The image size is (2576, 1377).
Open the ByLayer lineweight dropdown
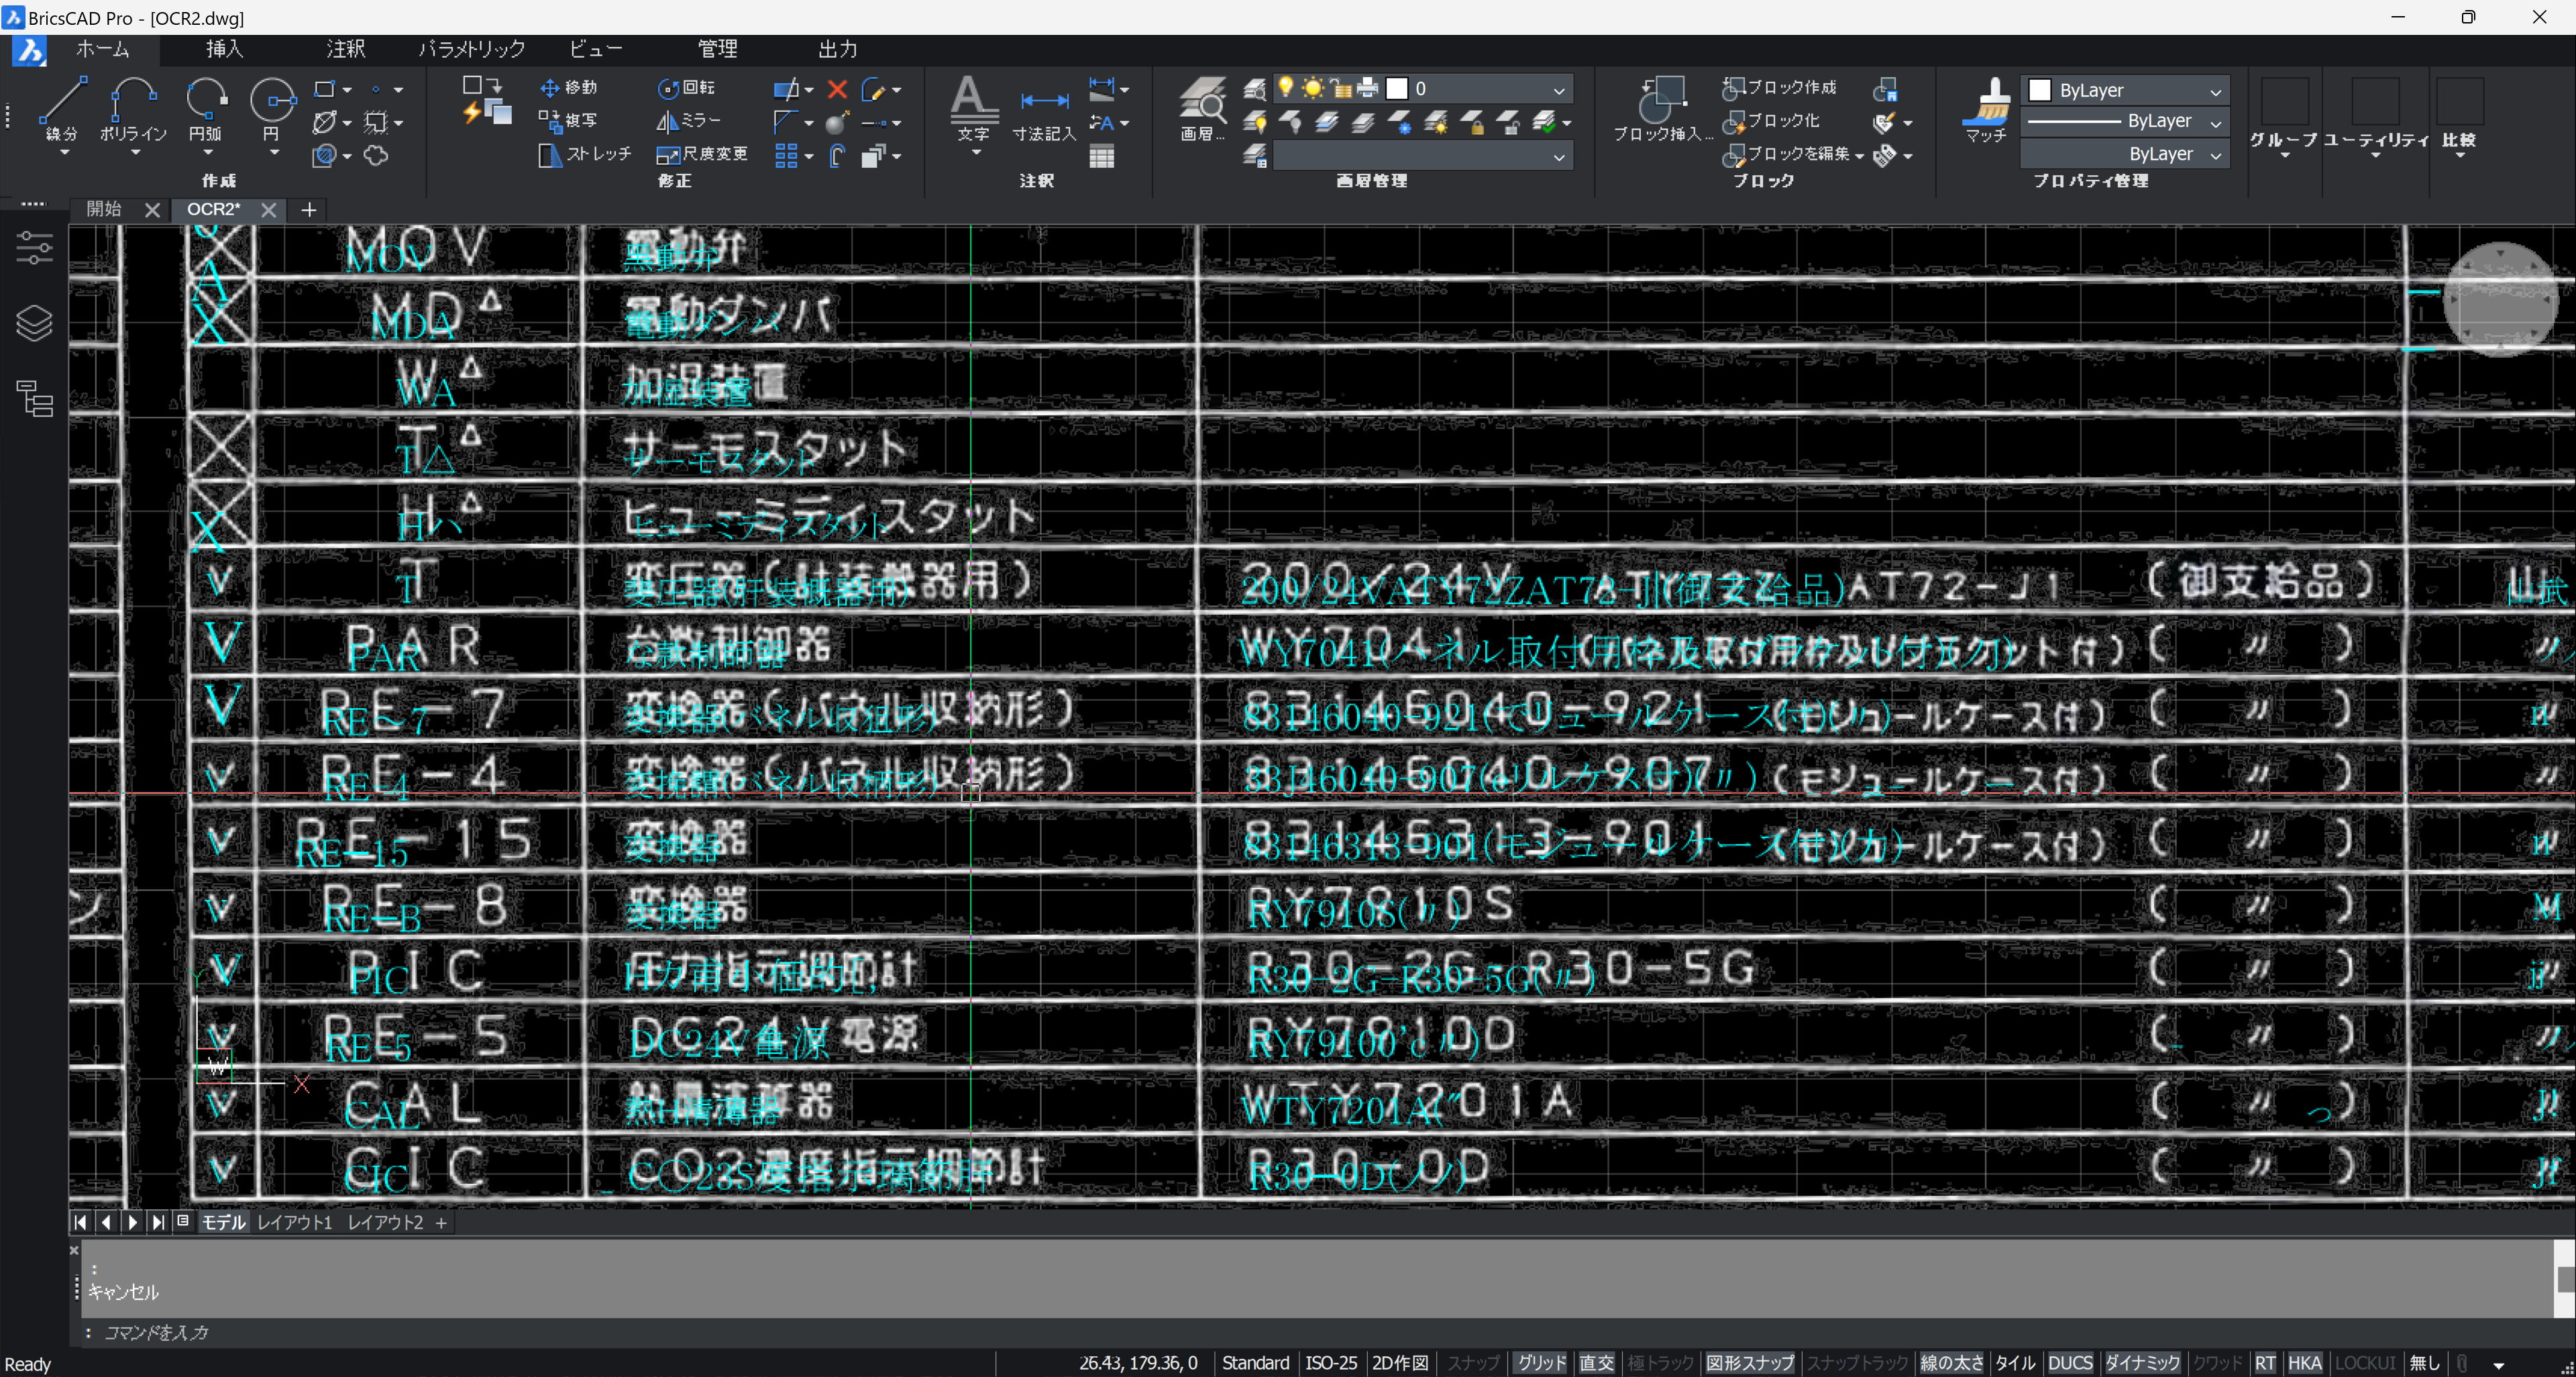click(2215, 155)
